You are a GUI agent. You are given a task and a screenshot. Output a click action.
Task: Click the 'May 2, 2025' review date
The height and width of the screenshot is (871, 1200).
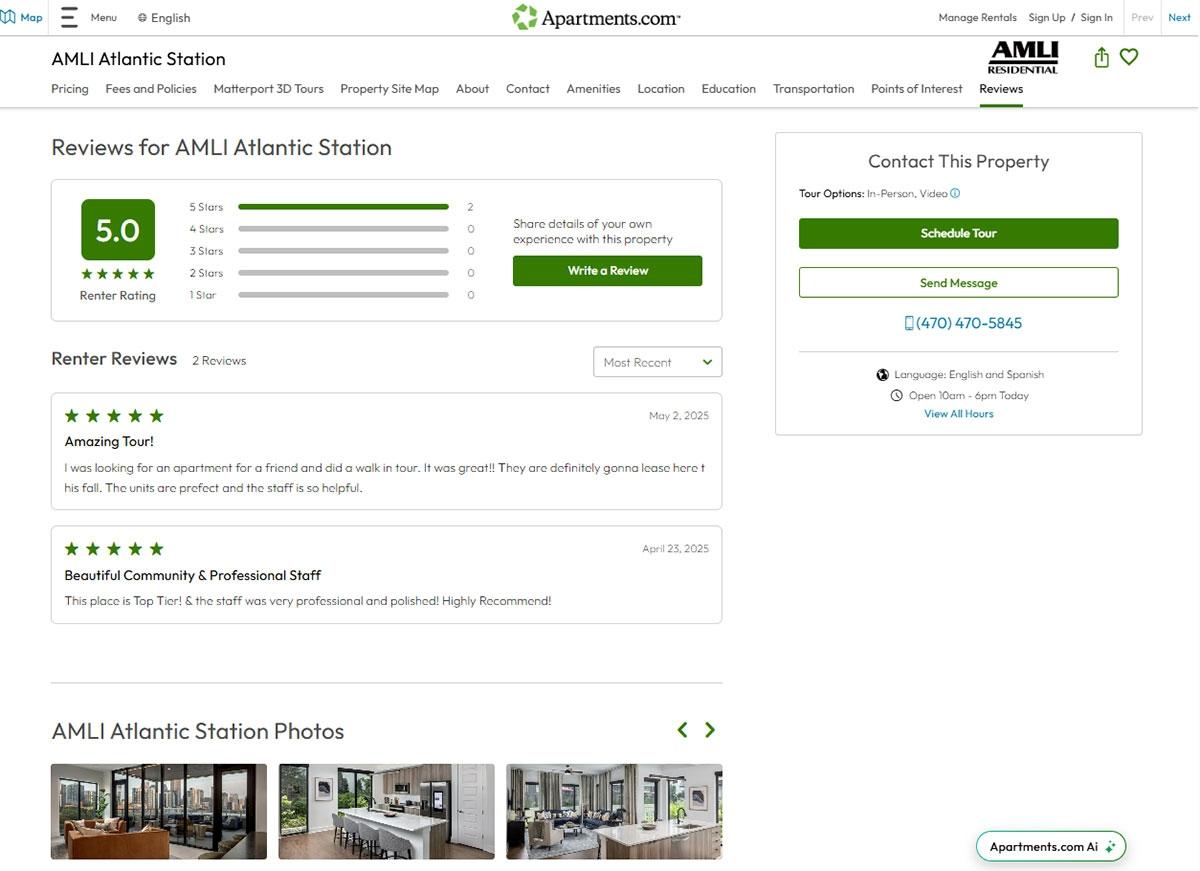pyautogui.click(x=679, y=416)
